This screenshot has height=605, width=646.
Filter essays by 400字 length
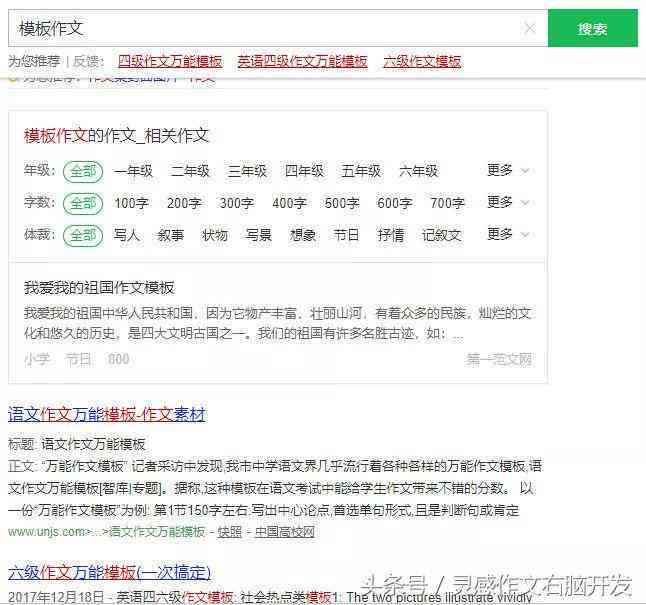(289, 203)
